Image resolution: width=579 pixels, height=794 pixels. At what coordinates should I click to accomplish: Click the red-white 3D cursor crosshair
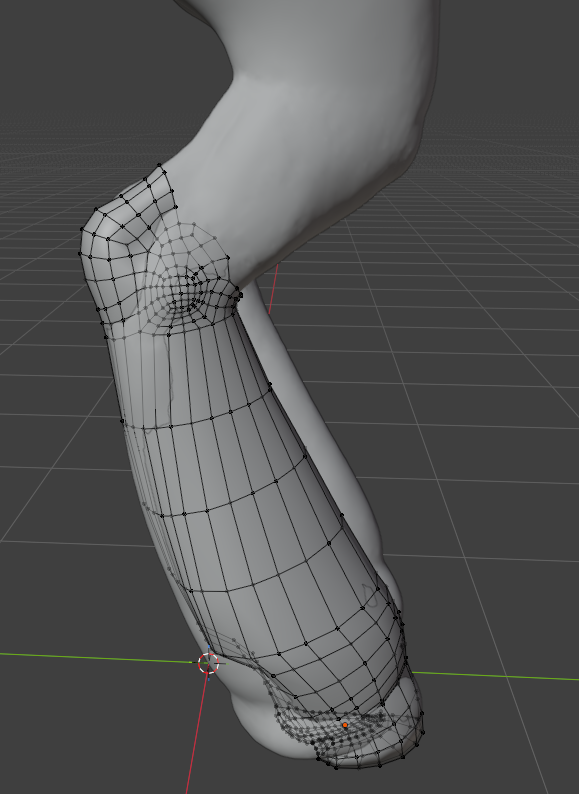pyautogui.click(x=208, y=663)
